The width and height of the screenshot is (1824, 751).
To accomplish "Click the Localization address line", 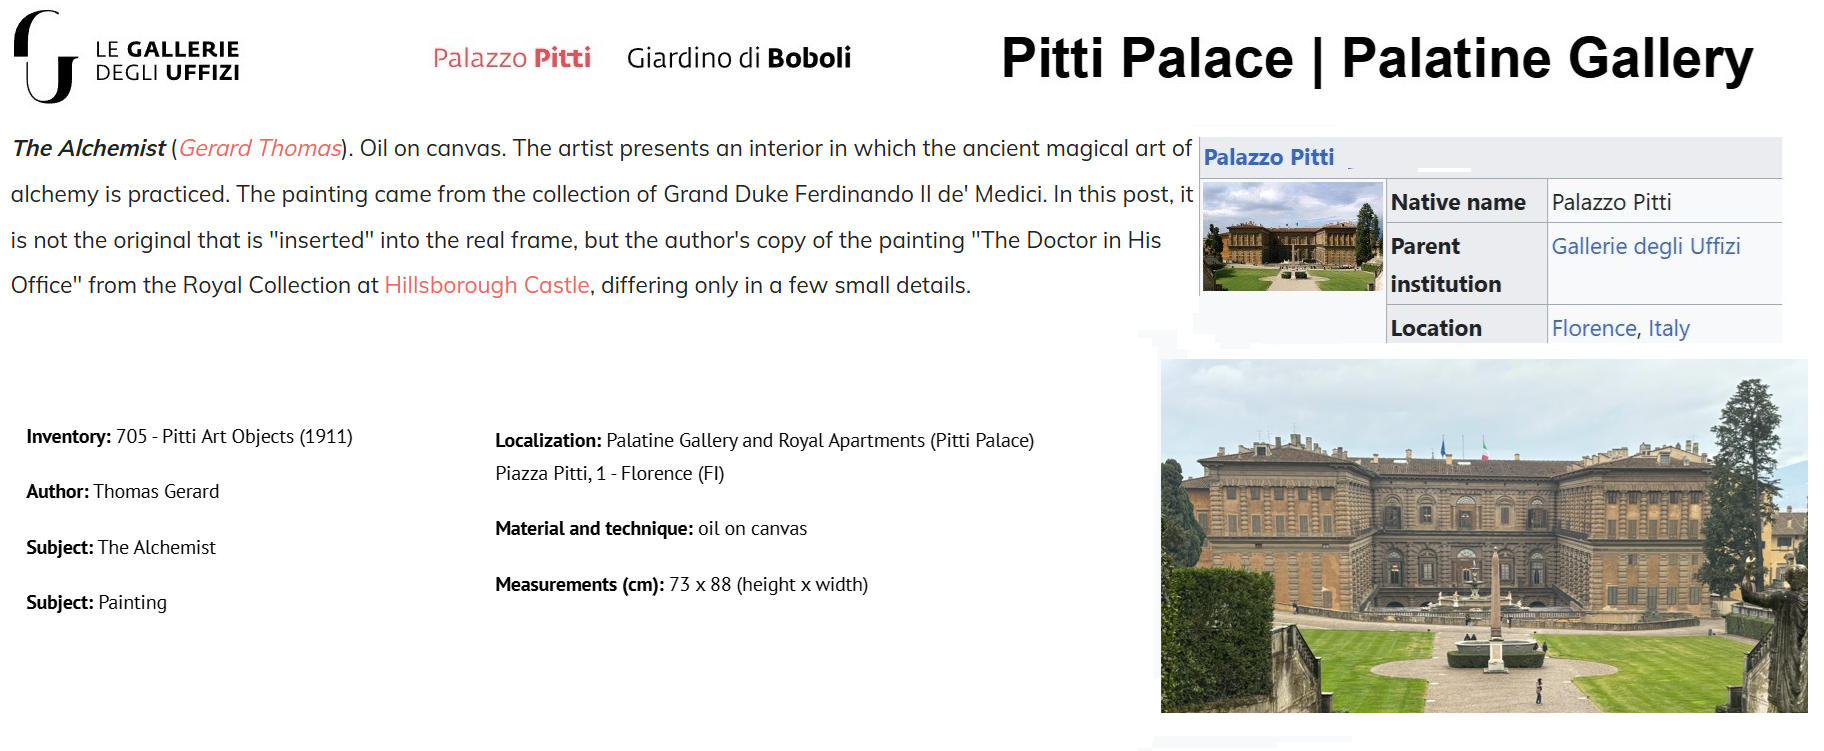I will 609,474.
